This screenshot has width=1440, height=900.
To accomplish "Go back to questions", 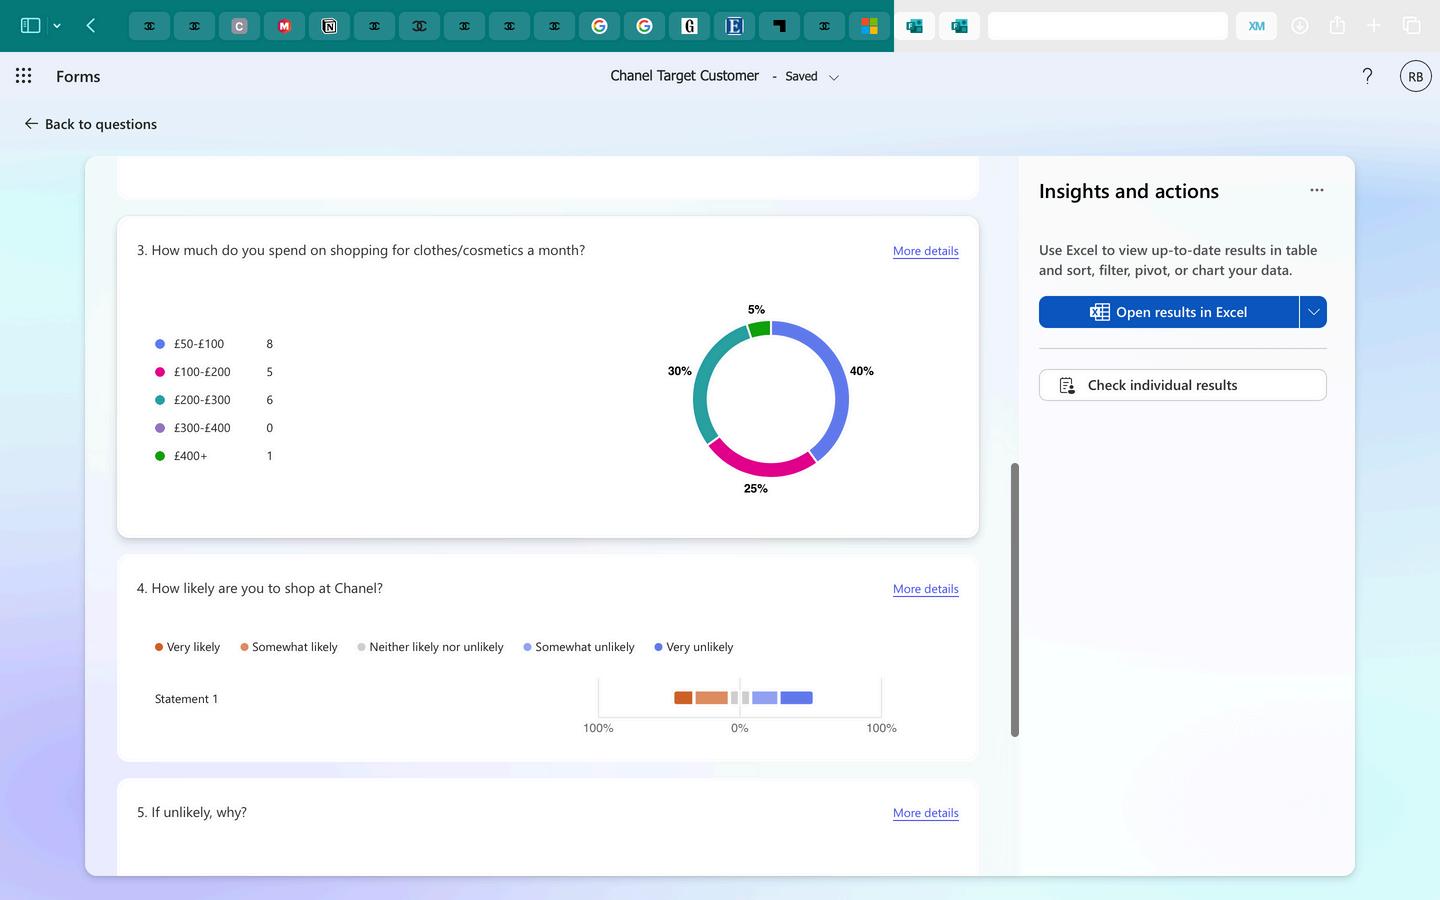I will pos(91,124).
